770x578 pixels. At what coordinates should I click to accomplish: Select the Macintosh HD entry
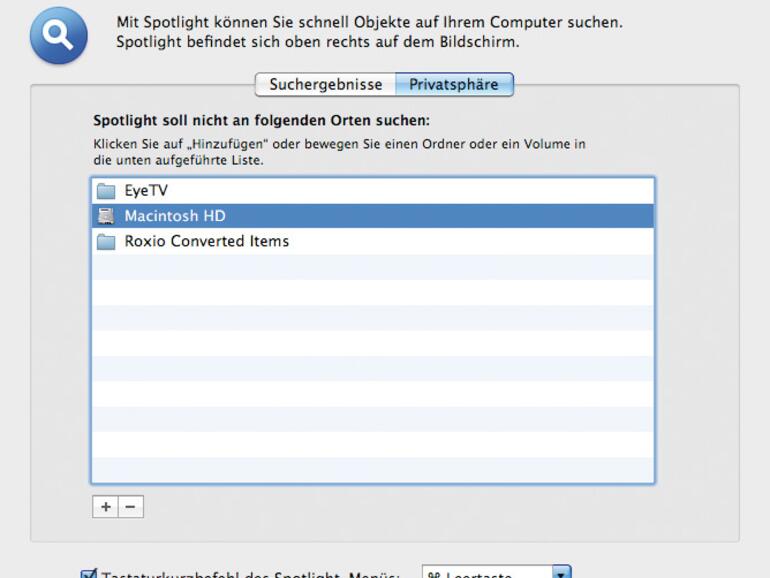373,216
